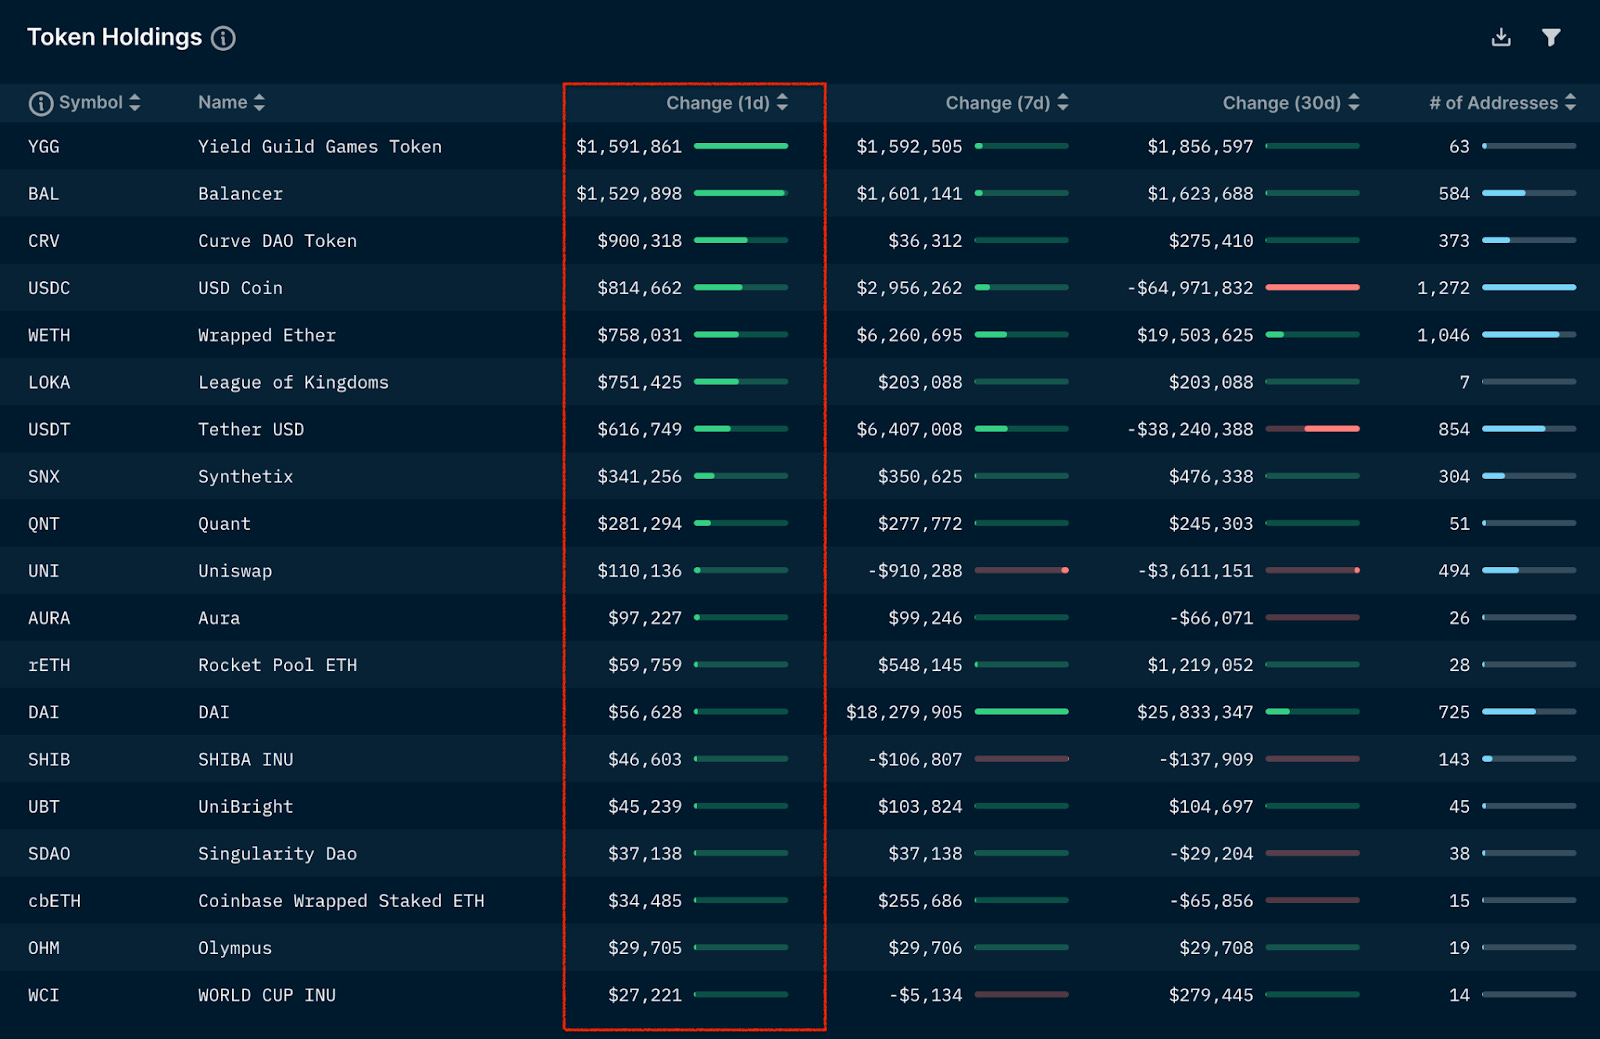The width and height of the screenshot is (1600, 1039).
Task: Click USDC 30d change red bar
Action: [1313, 287]
